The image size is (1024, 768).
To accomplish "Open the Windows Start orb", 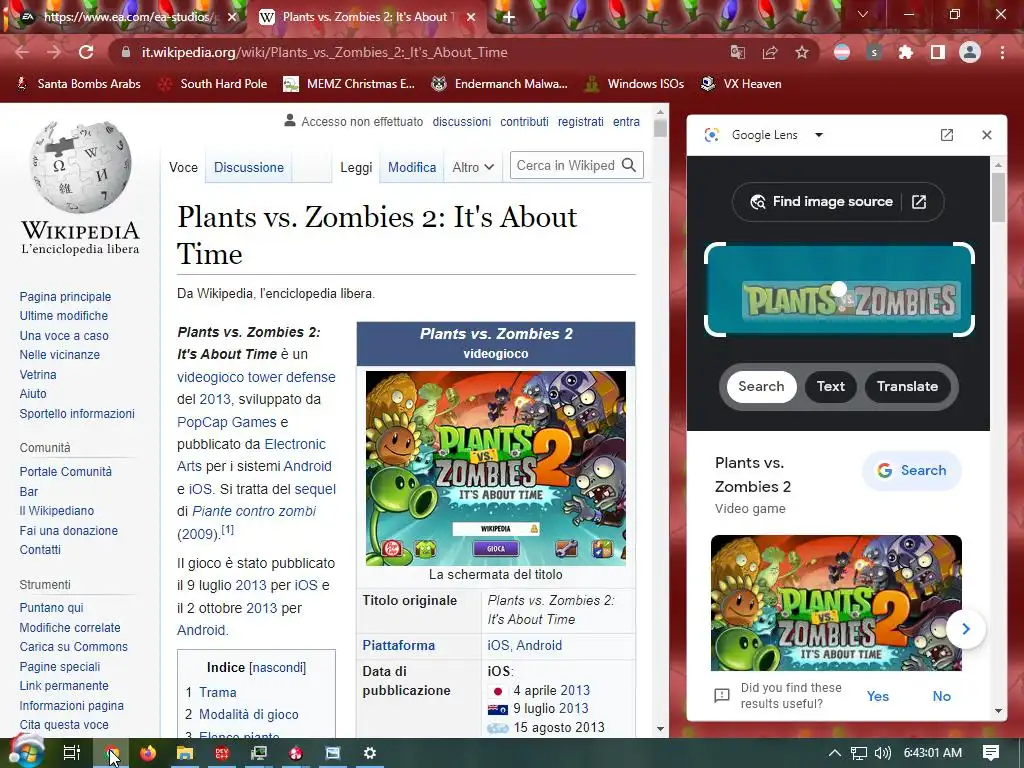I will tap(25, 753).
